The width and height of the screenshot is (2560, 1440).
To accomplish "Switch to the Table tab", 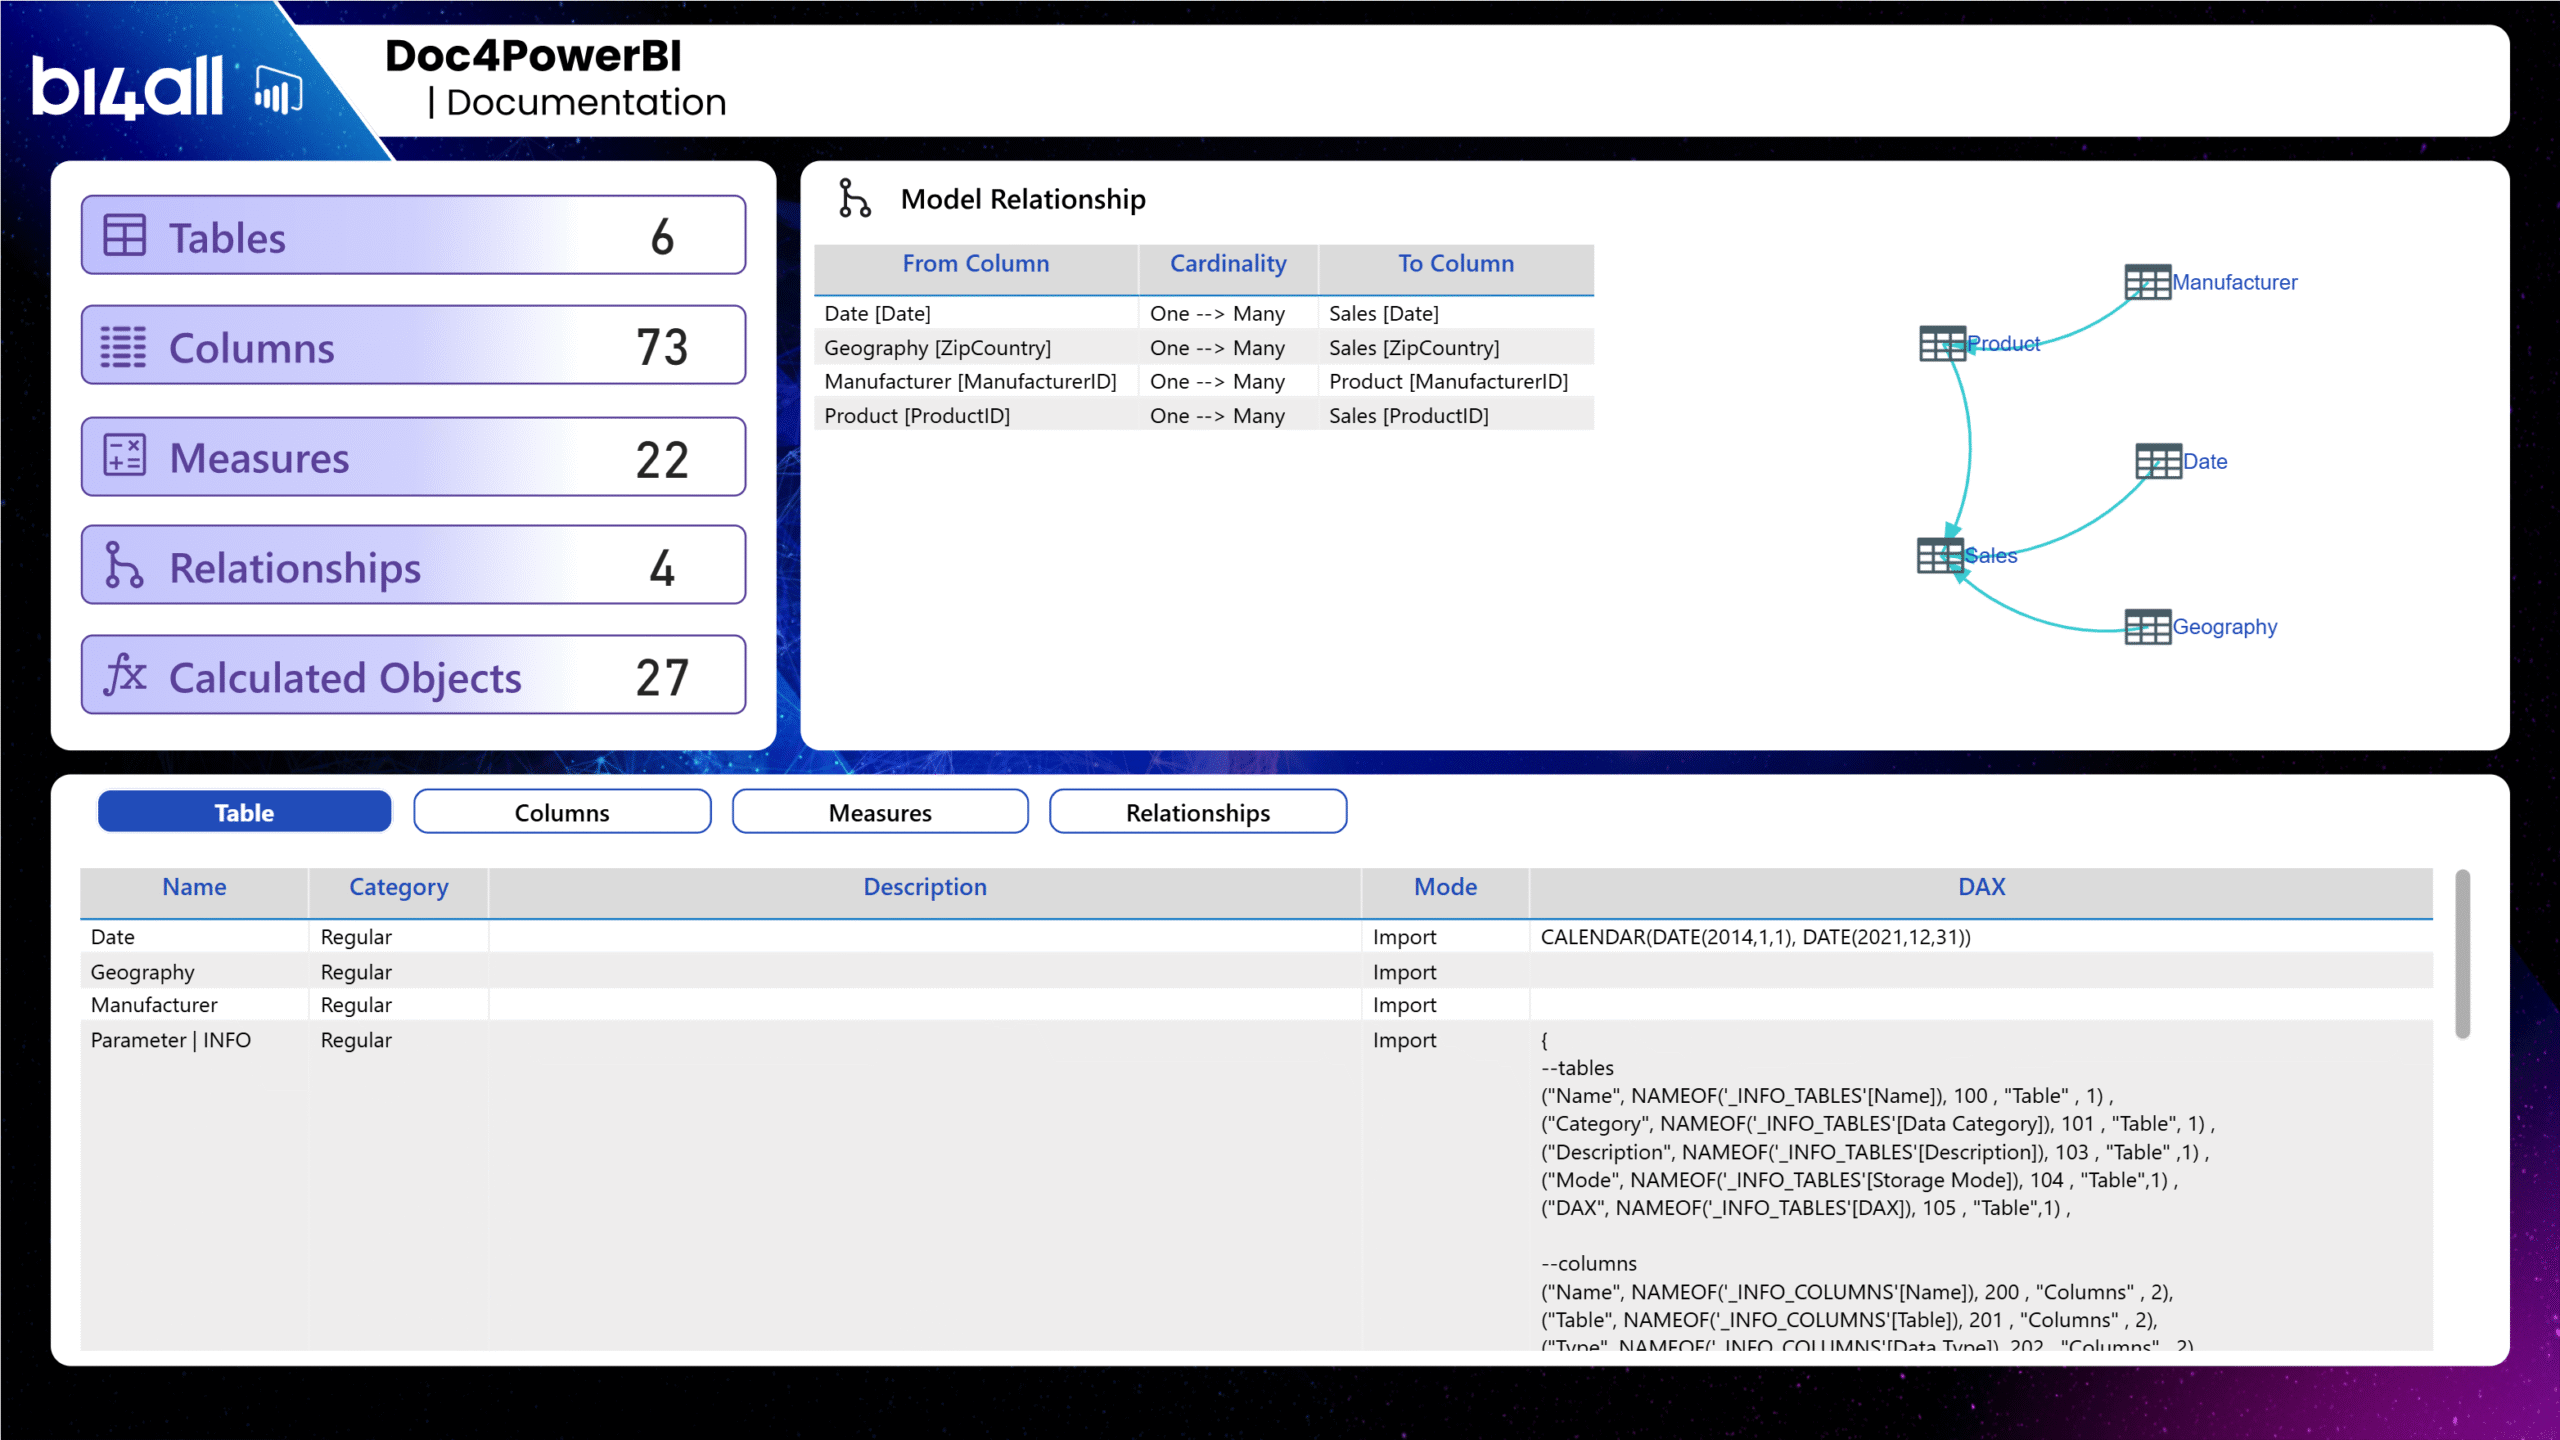I will point(244,812).
